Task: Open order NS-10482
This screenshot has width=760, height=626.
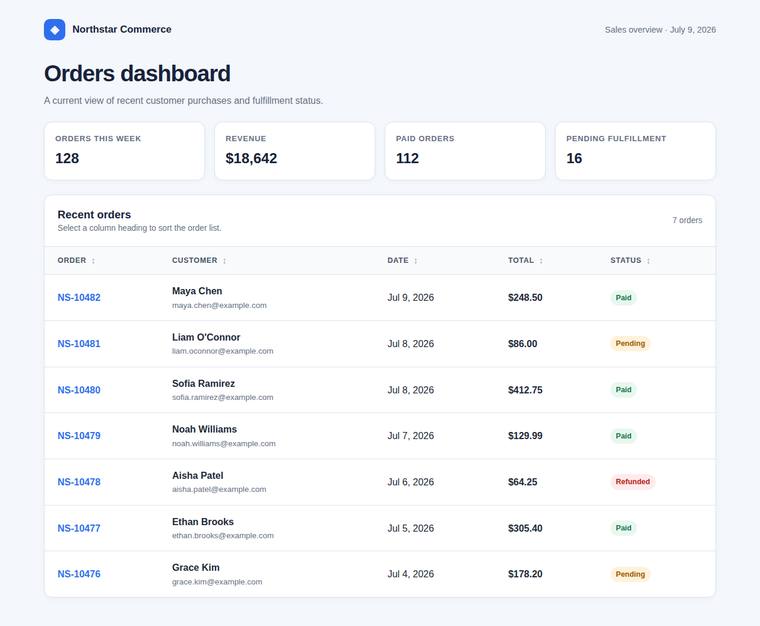Action: [79, 297]
